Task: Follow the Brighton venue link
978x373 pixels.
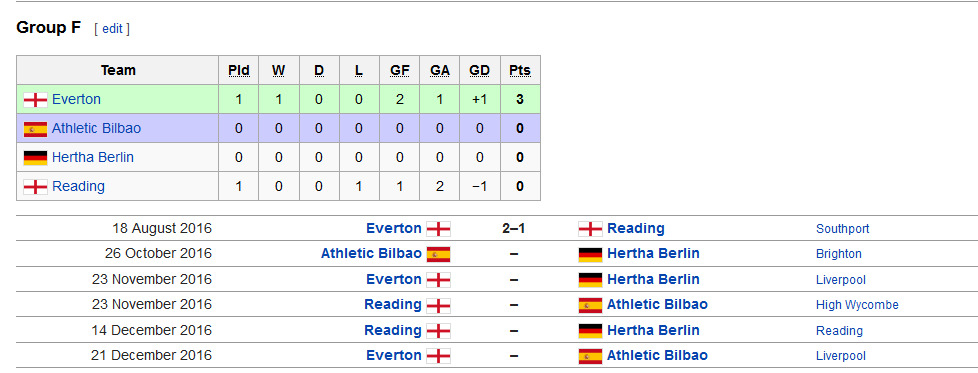Action: coord(838,254)
